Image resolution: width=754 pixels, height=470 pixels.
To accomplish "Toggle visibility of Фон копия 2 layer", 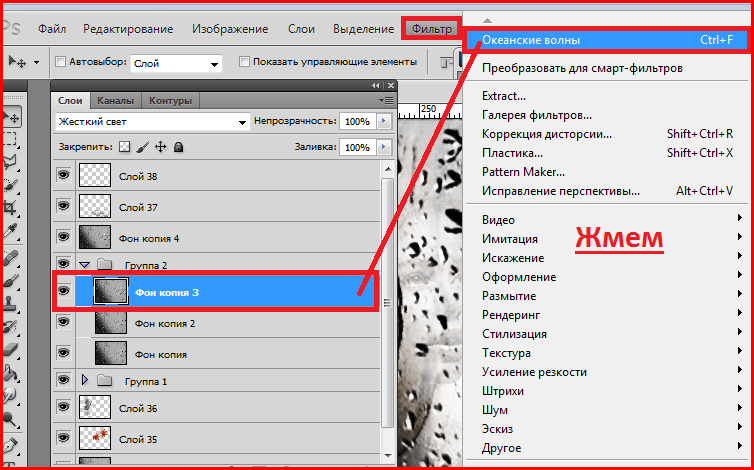I will click(x=63, y=322).
